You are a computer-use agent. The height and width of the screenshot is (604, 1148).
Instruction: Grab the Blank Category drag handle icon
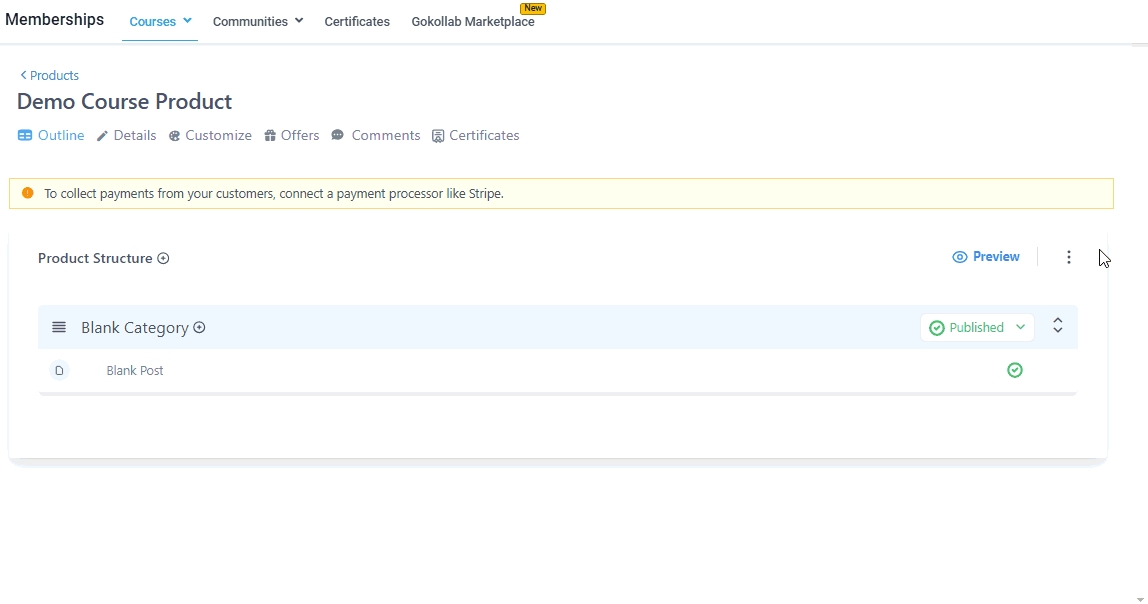59,328
